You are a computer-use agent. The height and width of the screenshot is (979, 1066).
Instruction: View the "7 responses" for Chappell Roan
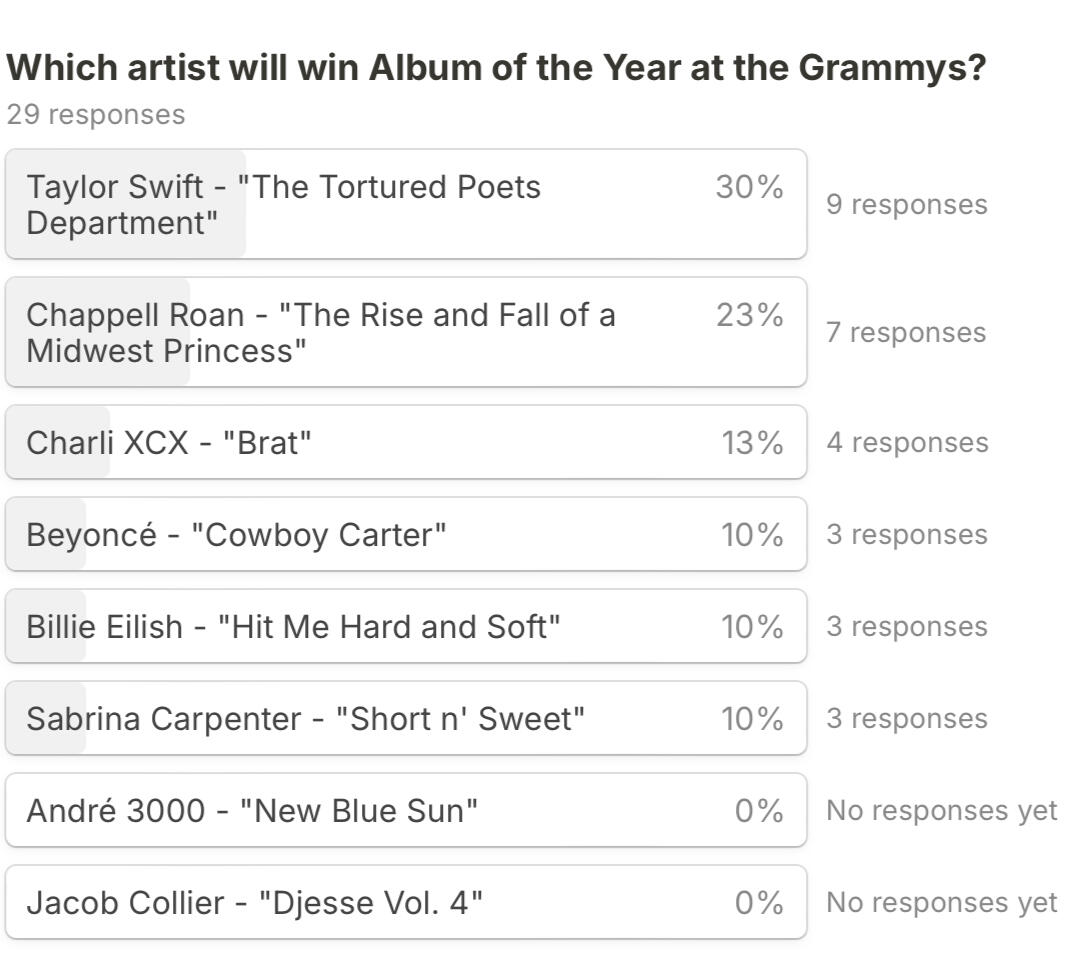[x=905, y=333]
